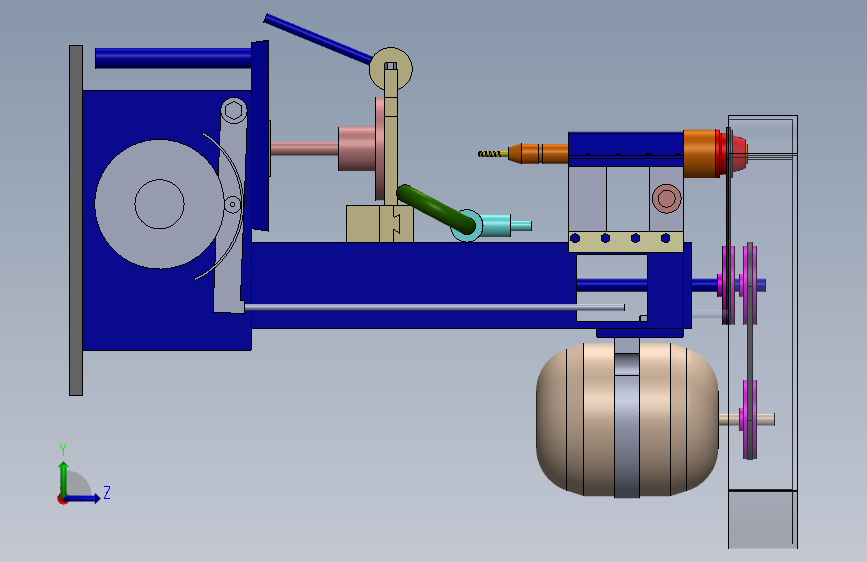The image size is (867, 562).
Task: Select the dark gray vertical back plate
Action: [76, 220]
